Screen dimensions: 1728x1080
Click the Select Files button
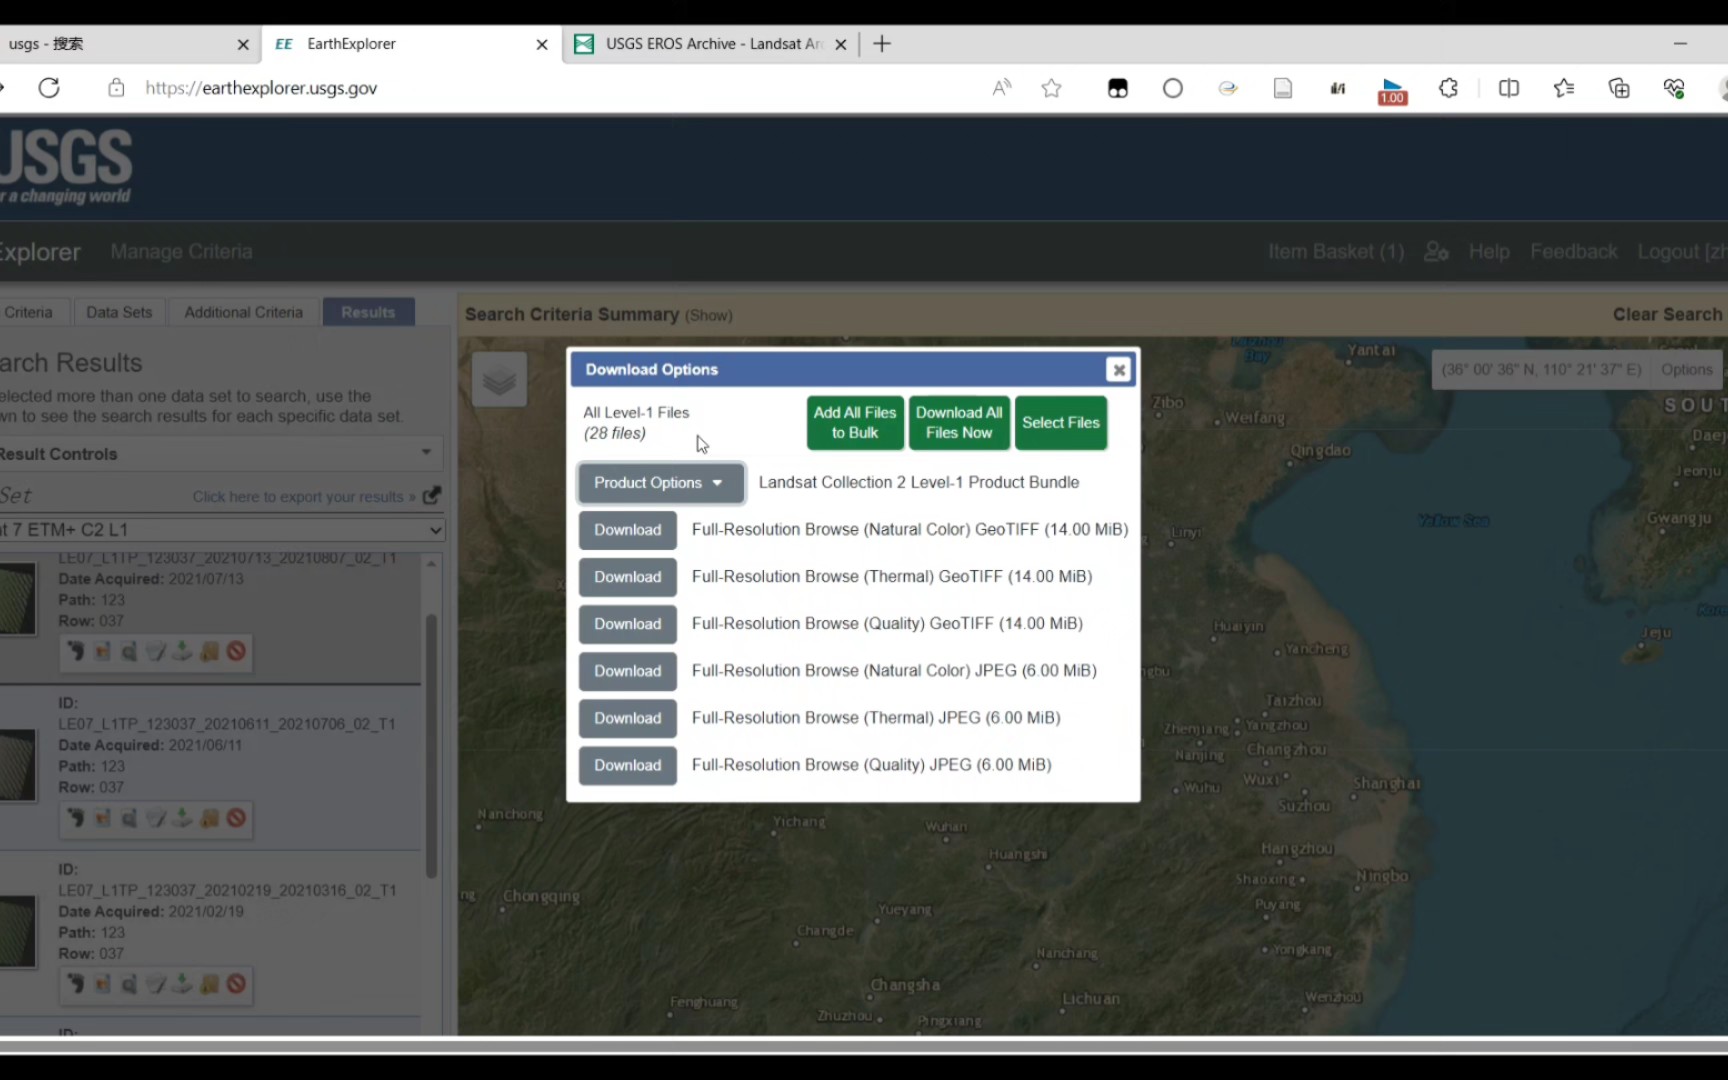click(x=1061, y=423)
